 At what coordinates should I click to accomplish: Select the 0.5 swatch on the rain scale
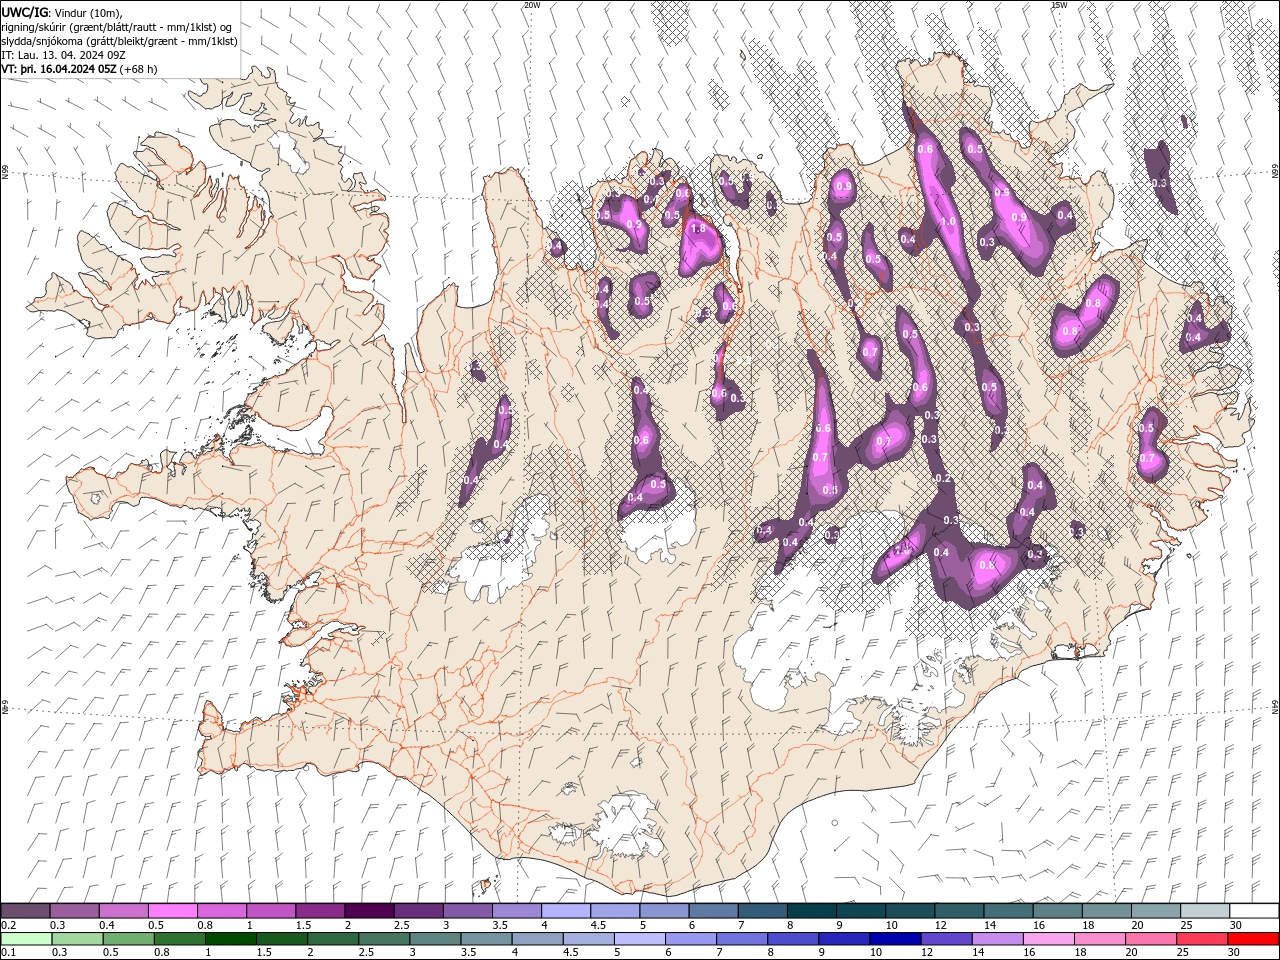(128, 939)
